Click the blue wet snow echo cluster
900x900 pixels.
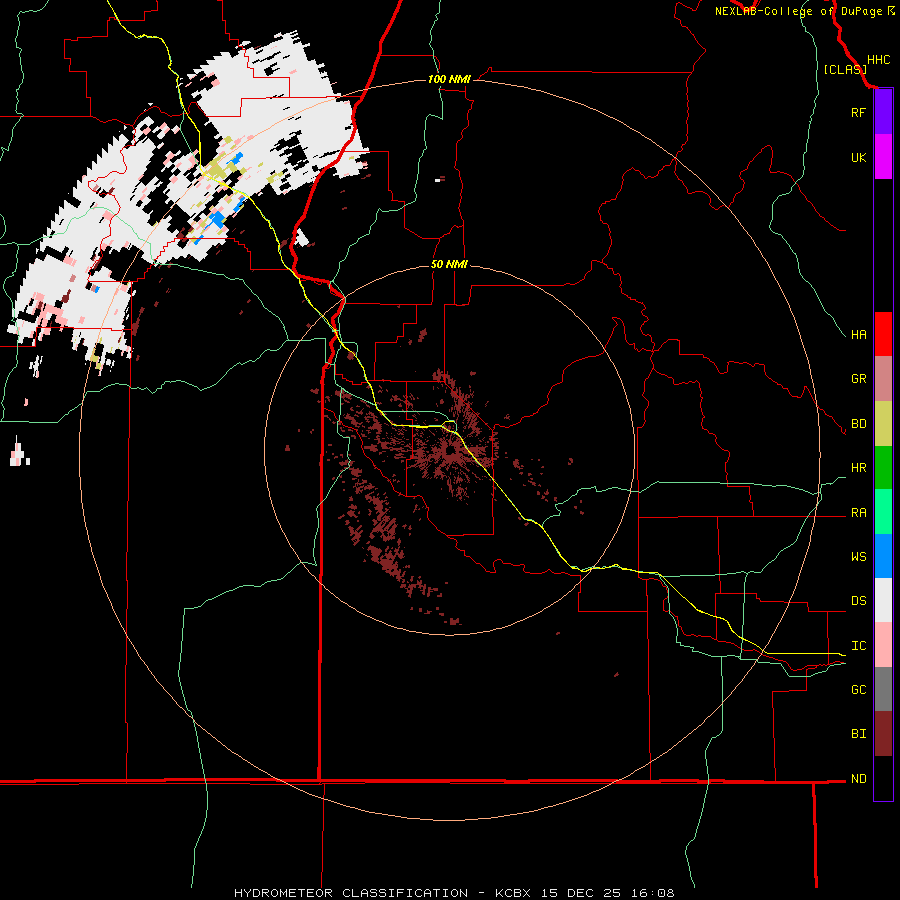click(218, 219)
